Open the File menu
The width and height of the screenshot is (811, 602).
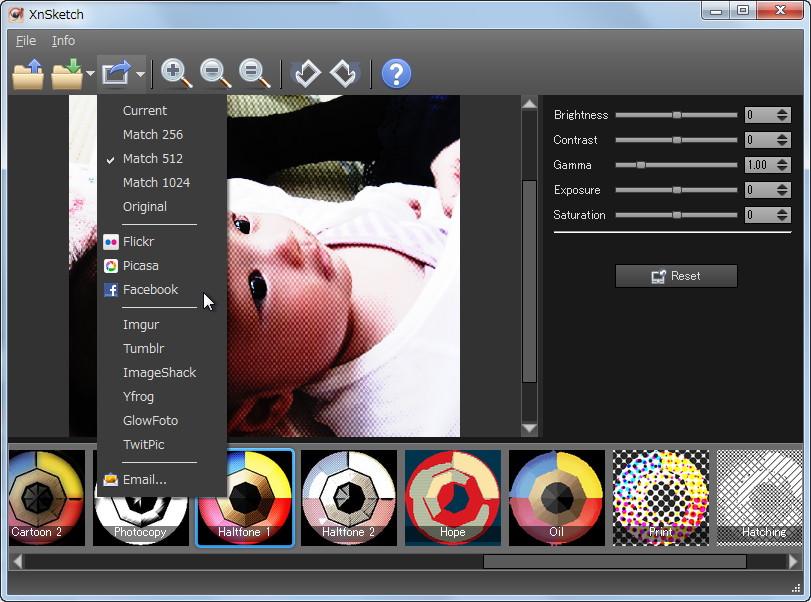coord(25,41)
